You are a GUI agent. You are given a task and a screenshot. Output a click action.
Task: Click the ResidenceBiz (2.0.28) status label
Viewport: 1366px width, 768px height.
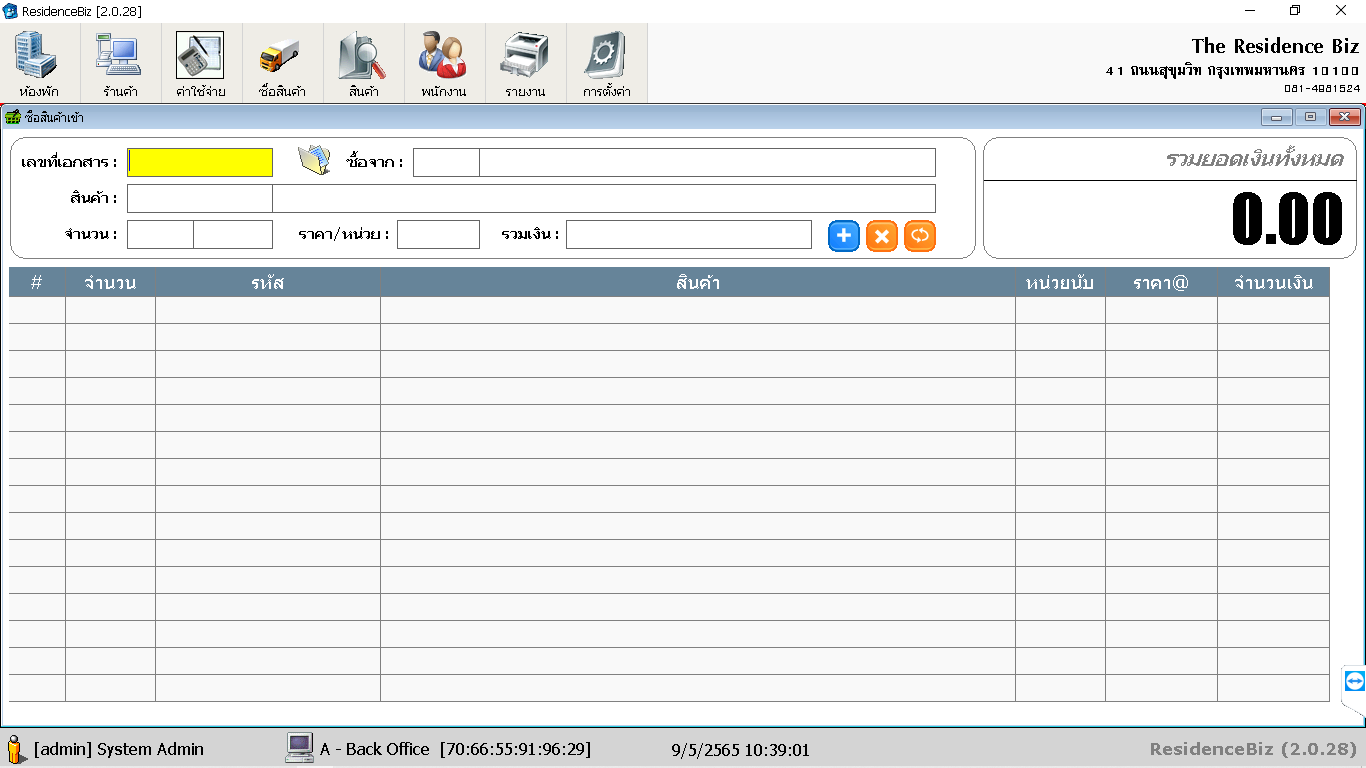(1253, 749)
